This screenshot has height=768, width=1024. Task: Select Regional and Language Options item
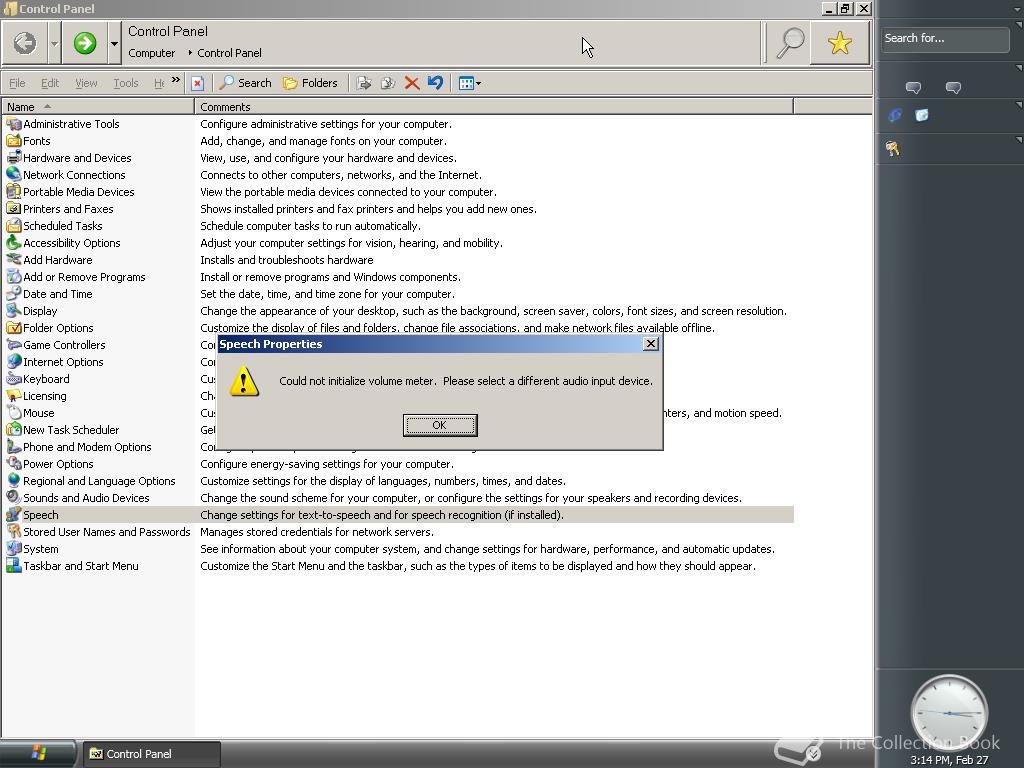(91, 480)
